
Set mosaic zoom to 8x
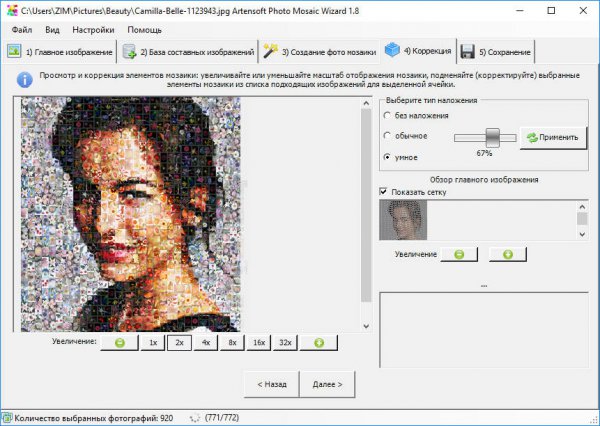point(232,343)
